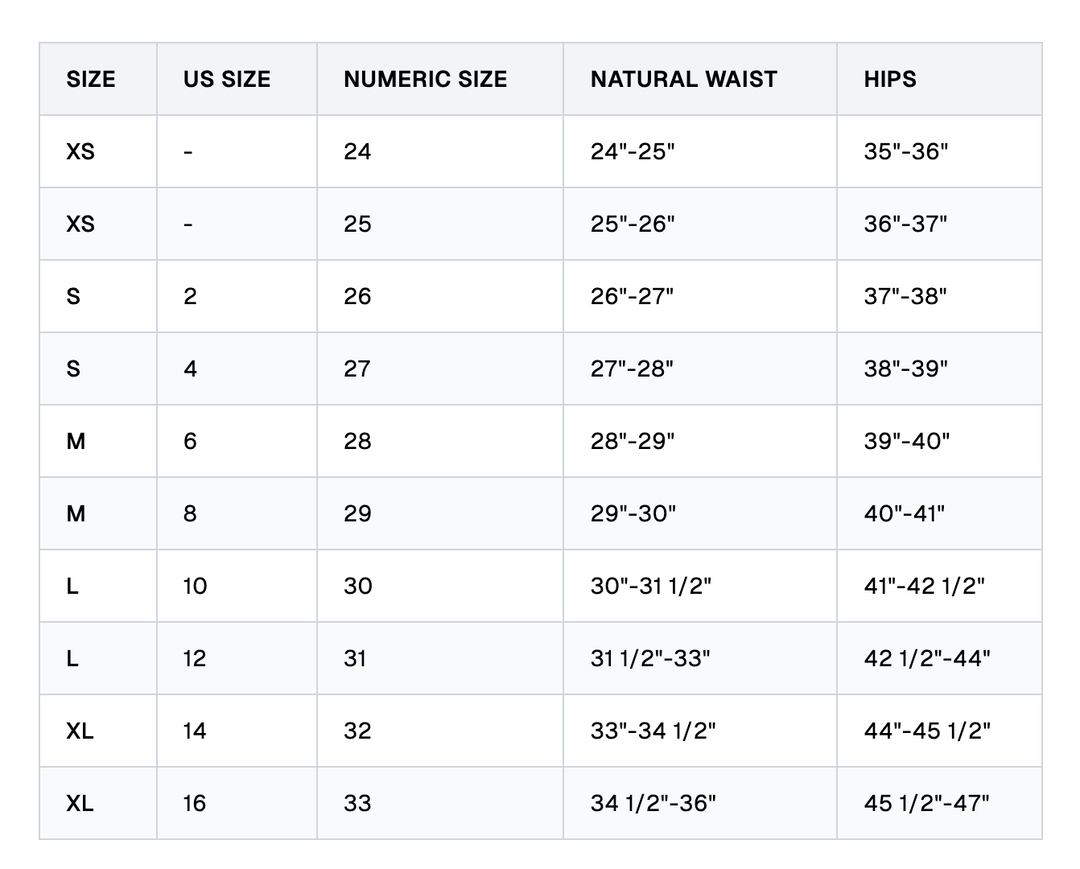This screenshot has width=1080, height=869.
Task: Click the SIZE column header
Action: click(91, 80)
